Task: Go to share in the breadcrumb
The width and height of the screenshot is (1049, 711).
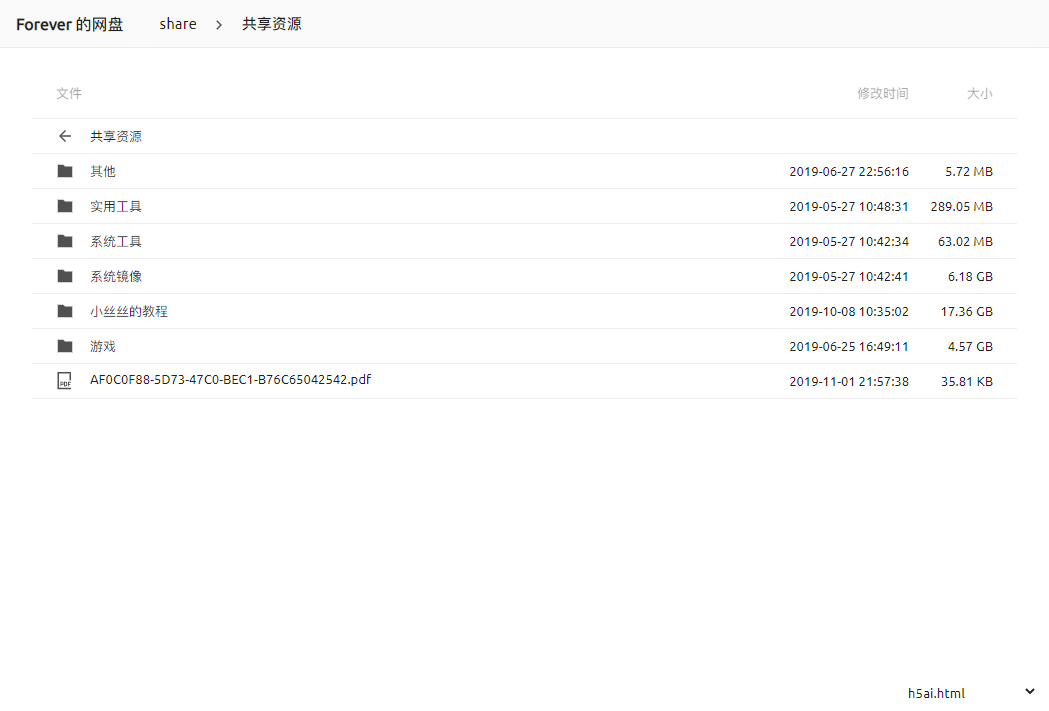Action: tap(178, 24)
